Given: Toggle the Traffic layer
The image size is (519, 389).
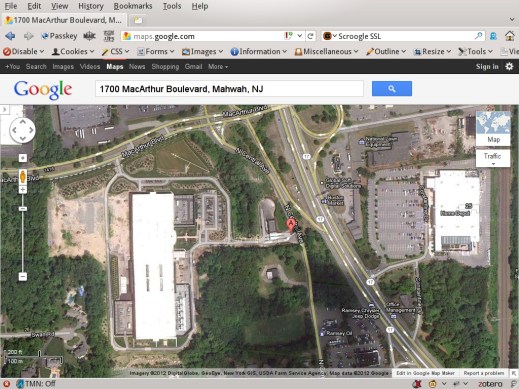Looking at the screenshot, I should pyautogui.click(x=493, y=158).
